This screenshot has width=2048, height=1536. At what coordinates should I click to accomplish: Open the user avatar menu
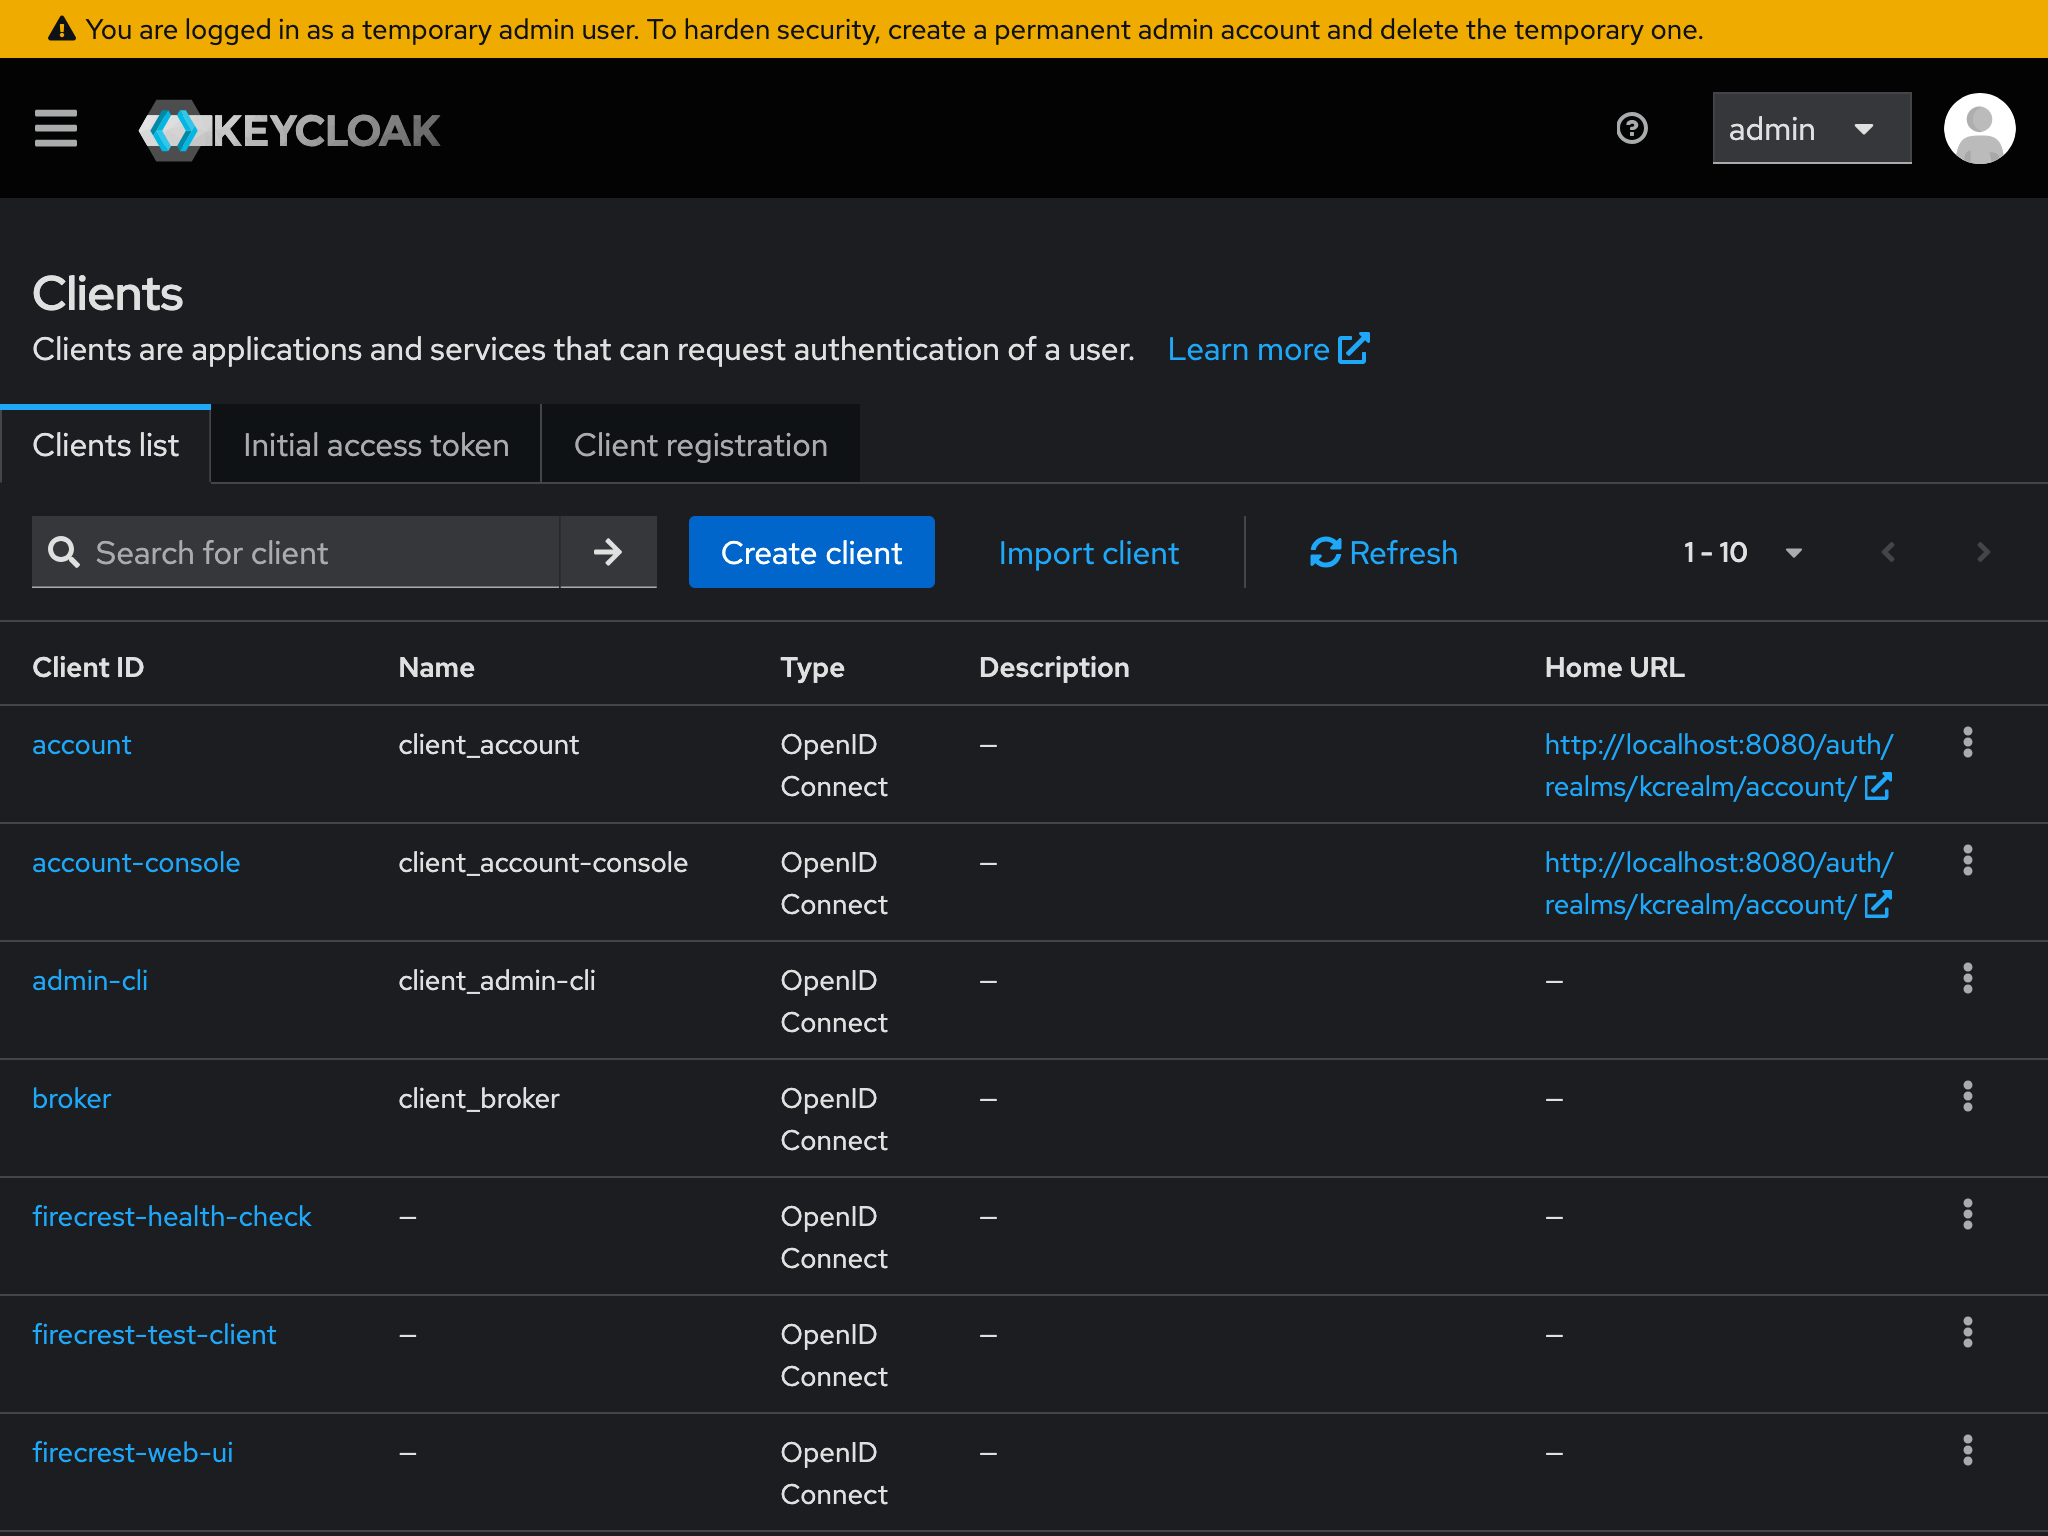pyautogui.click(x=1979, y=128)
